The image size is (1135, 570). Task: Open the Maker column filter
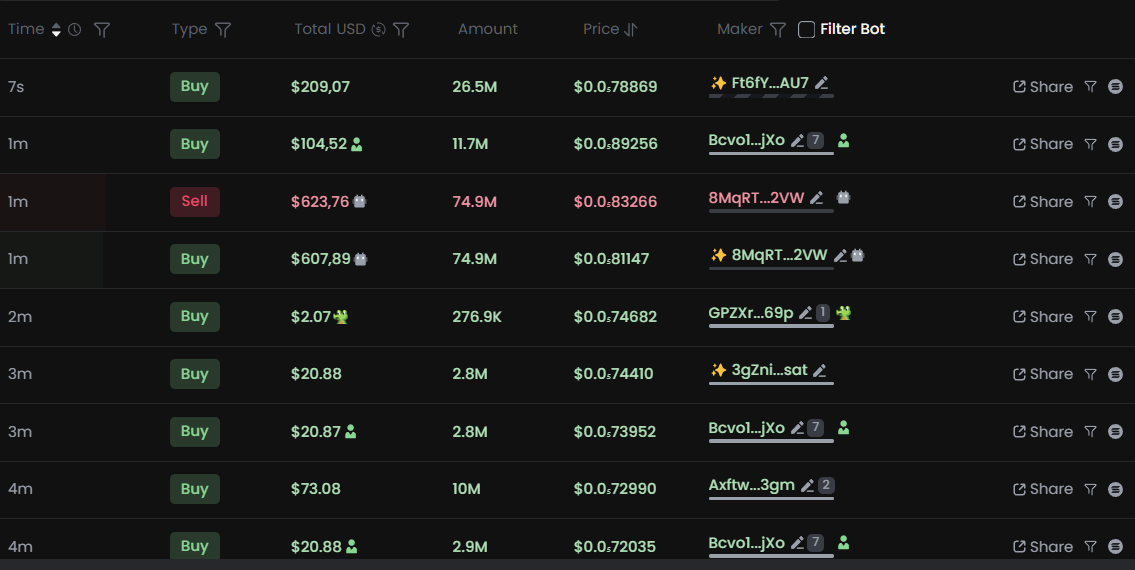[777, 30]
